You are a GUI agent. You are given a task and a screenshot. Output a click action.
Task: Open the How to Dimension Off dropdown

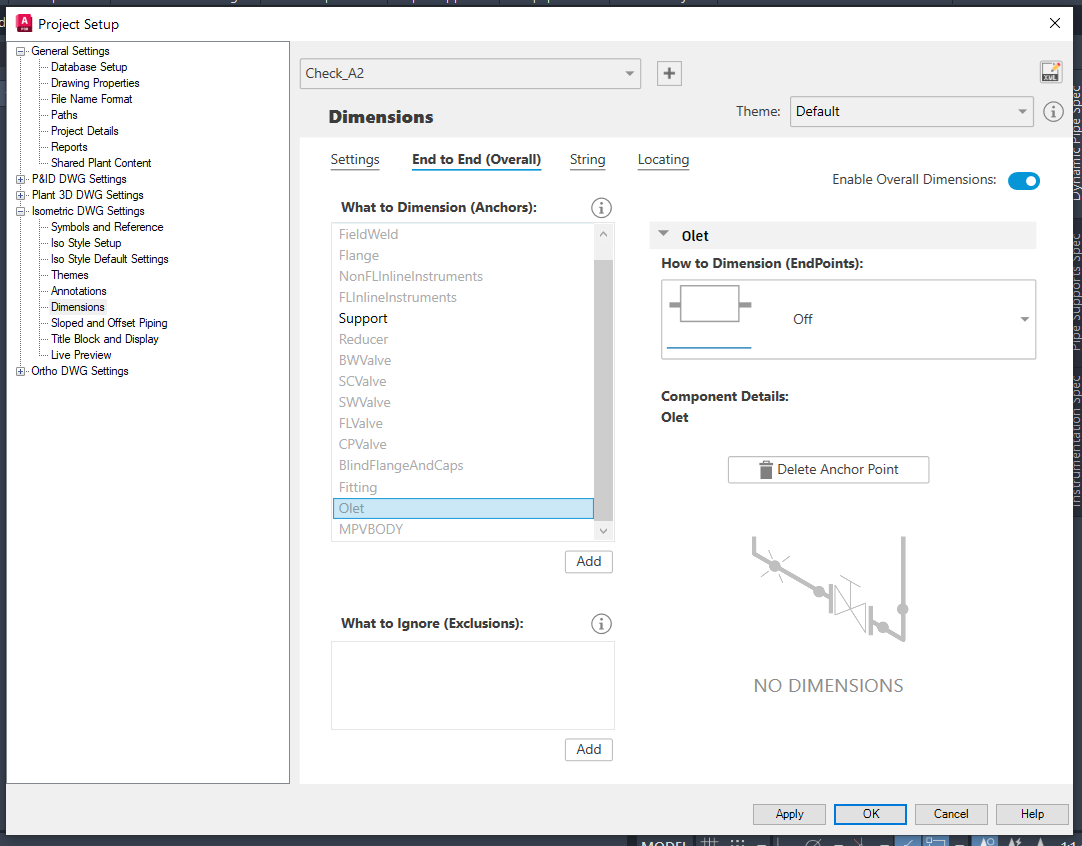click(x=848, y=319)
